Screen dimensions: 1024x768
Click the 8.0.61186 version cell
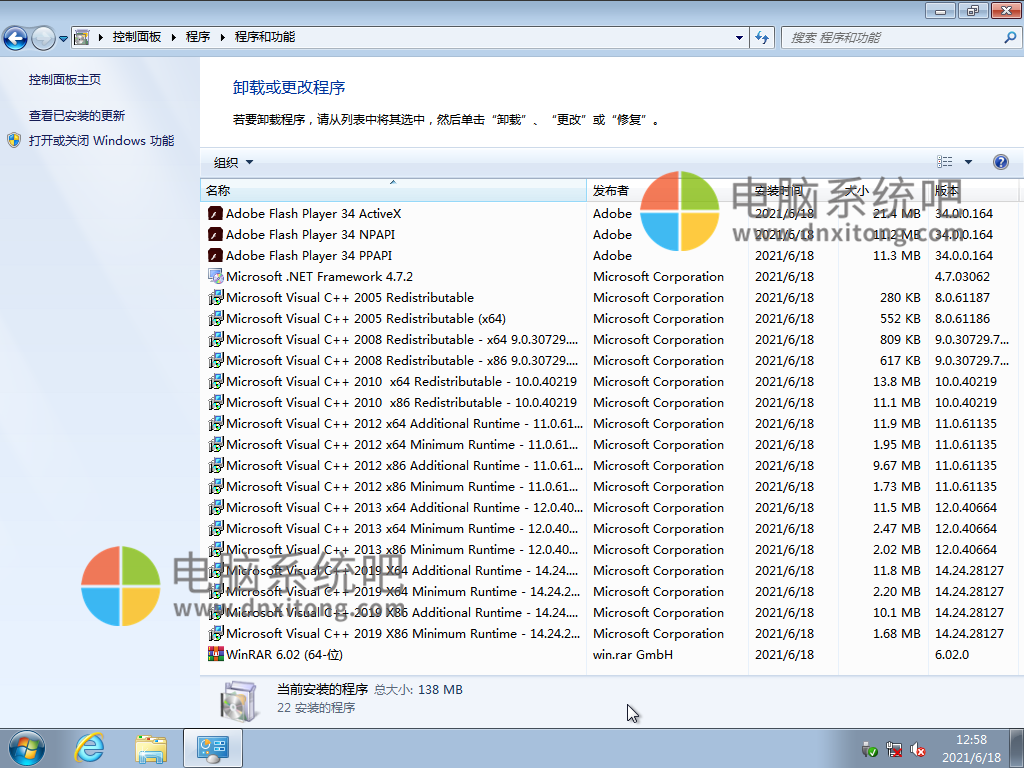963,319
